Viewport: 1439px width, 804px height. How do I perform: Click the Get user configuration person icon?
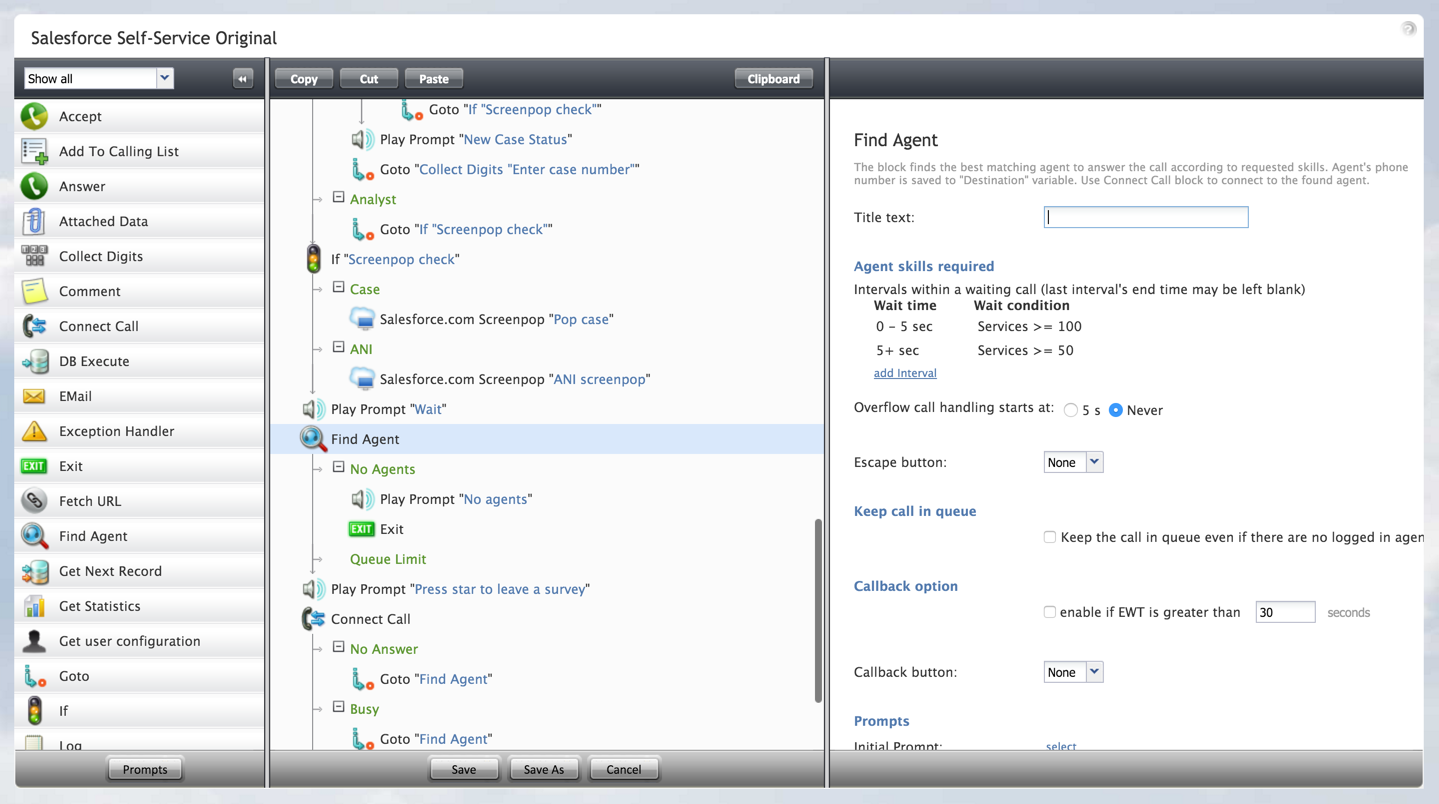(34, 641)
